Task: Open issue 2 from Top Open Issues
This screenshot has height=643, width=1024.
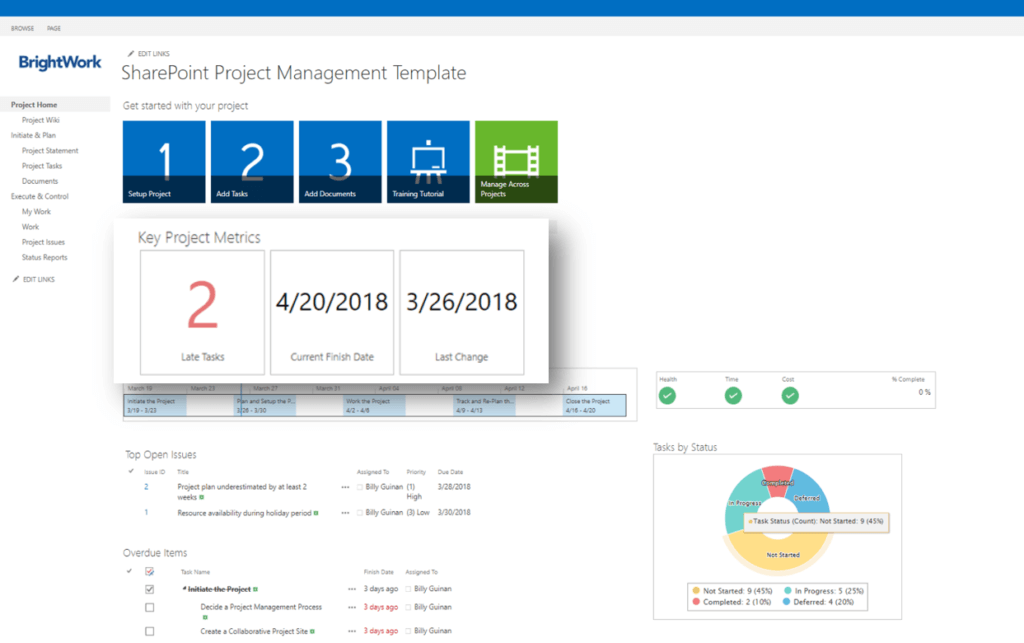Action: coord(147,486)
